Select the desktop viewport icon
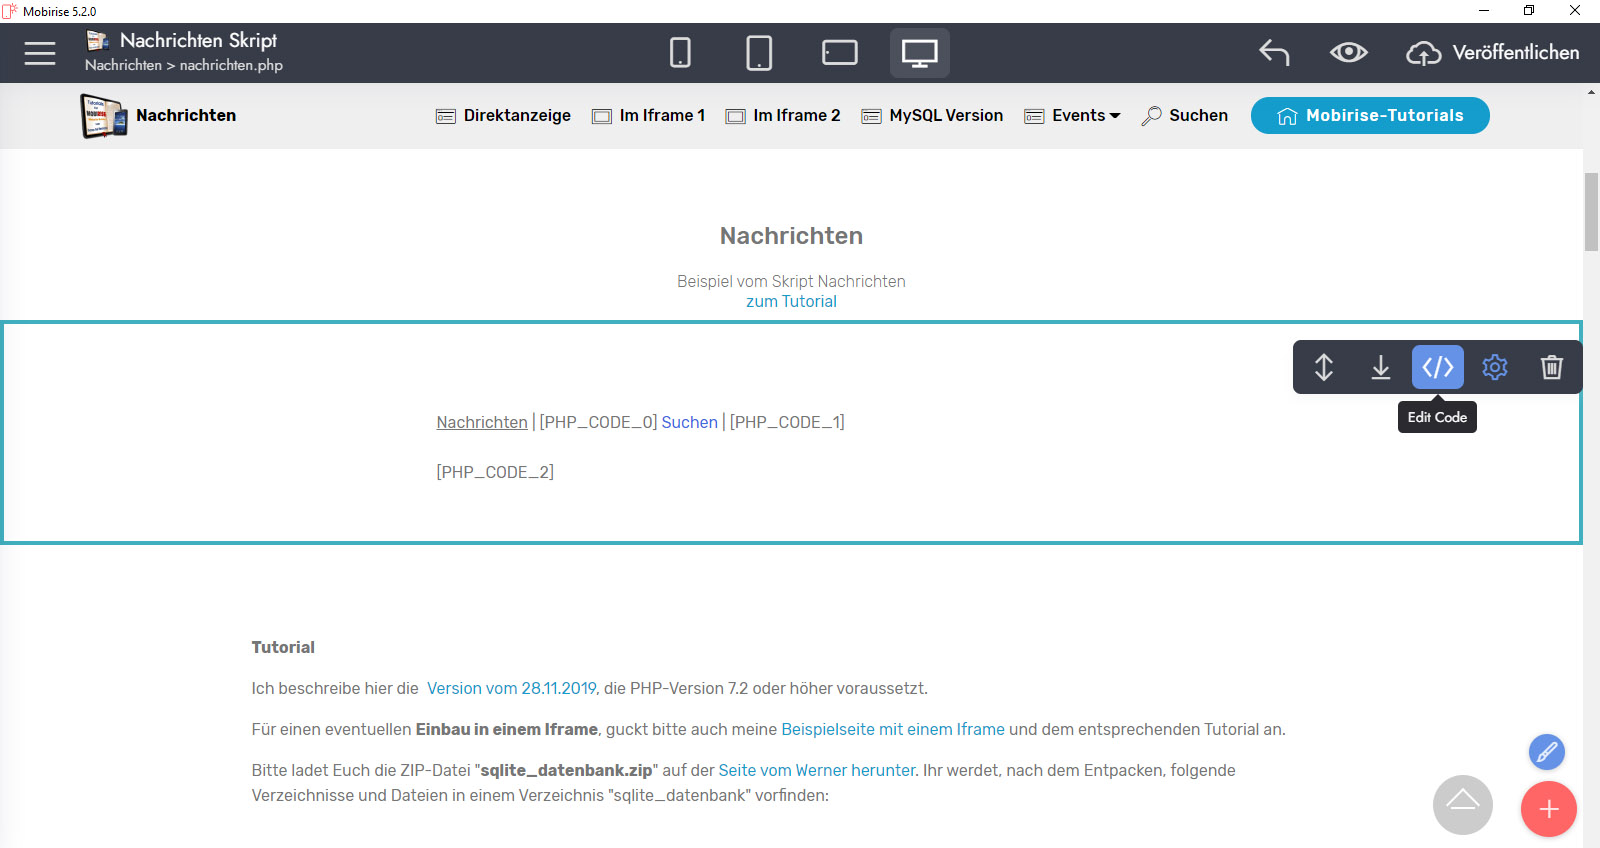 click(919, 53)
